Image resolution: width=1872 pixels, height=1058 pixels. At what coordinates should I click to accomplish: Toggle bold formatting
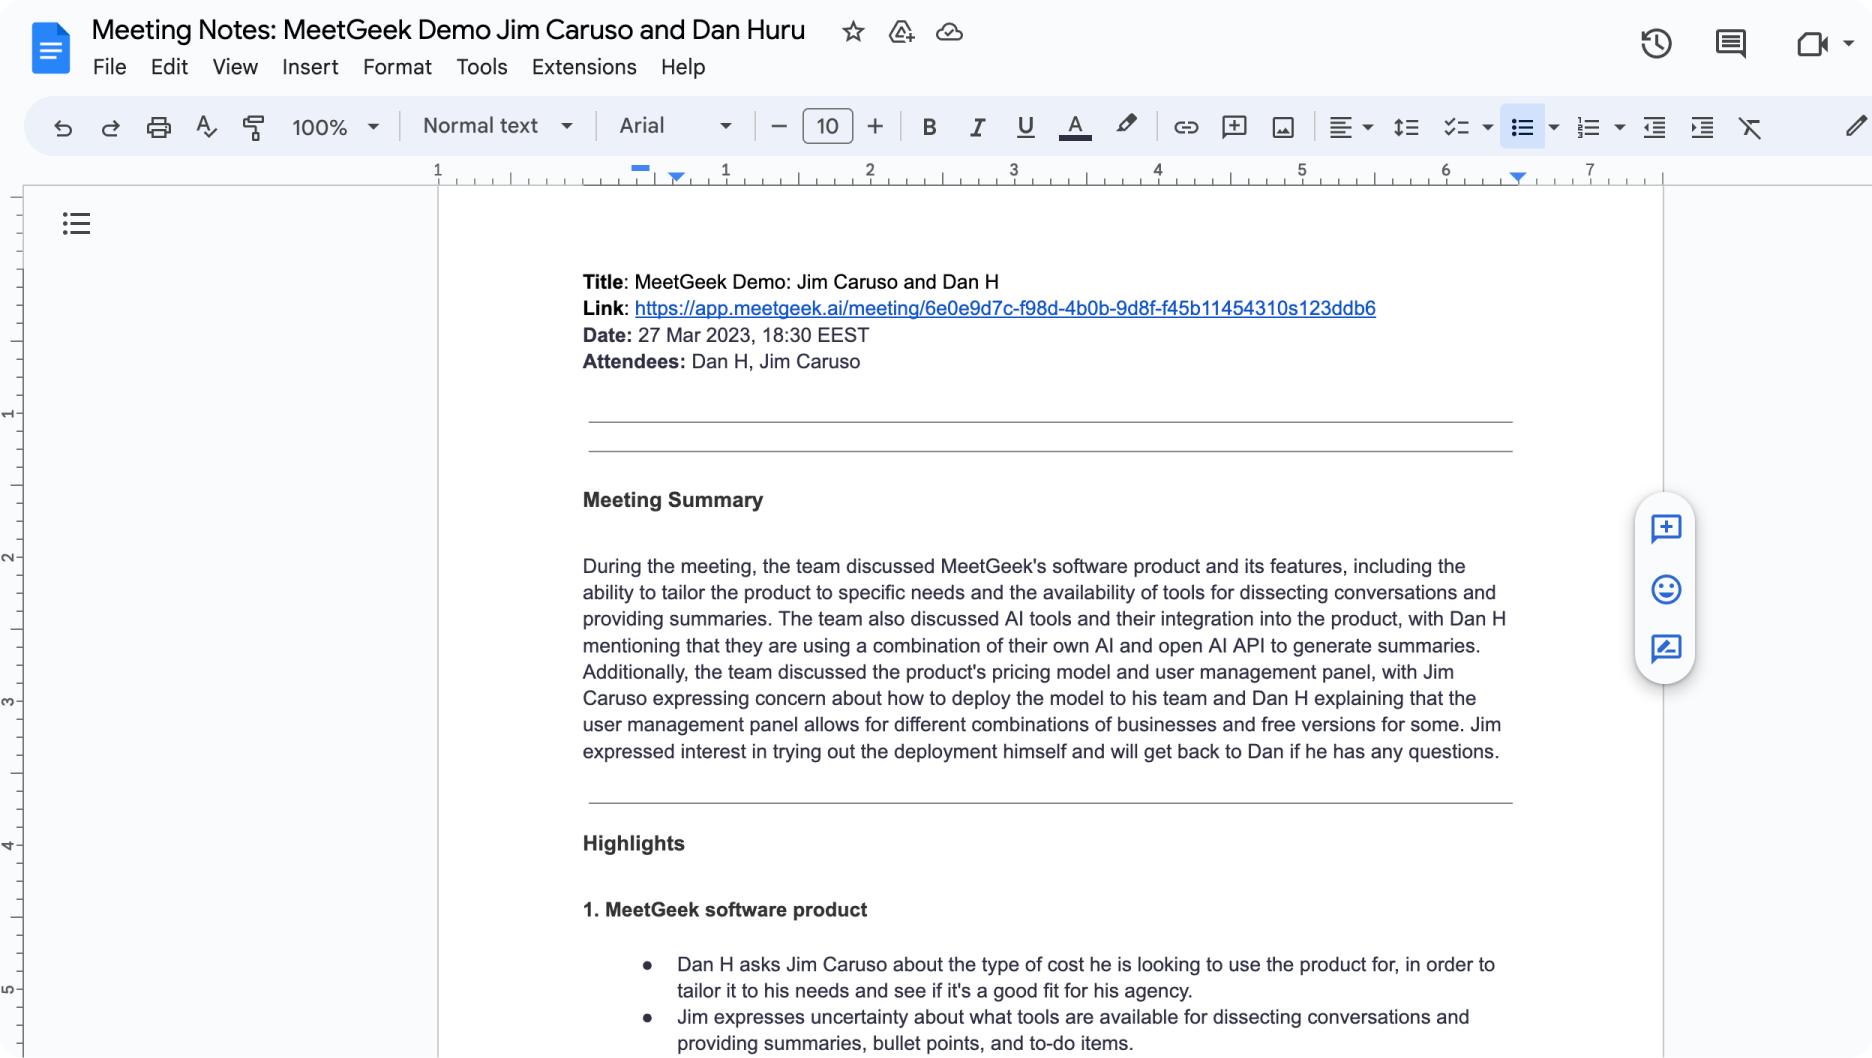pyautogui.click(x=929, y=127)
